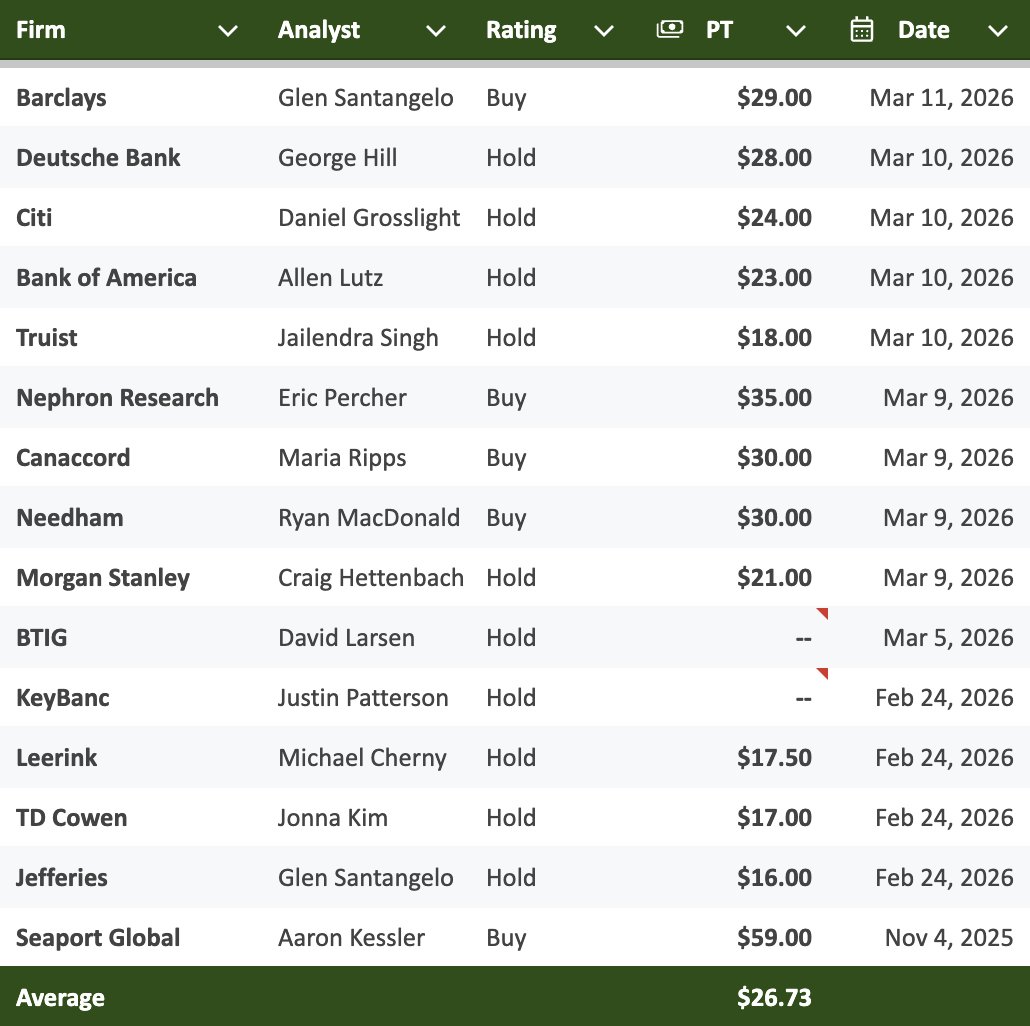This screenshot has height=1026, width=1030.
Task: Select the Average $26.73 total cell
Action: [x=774, y=998]
